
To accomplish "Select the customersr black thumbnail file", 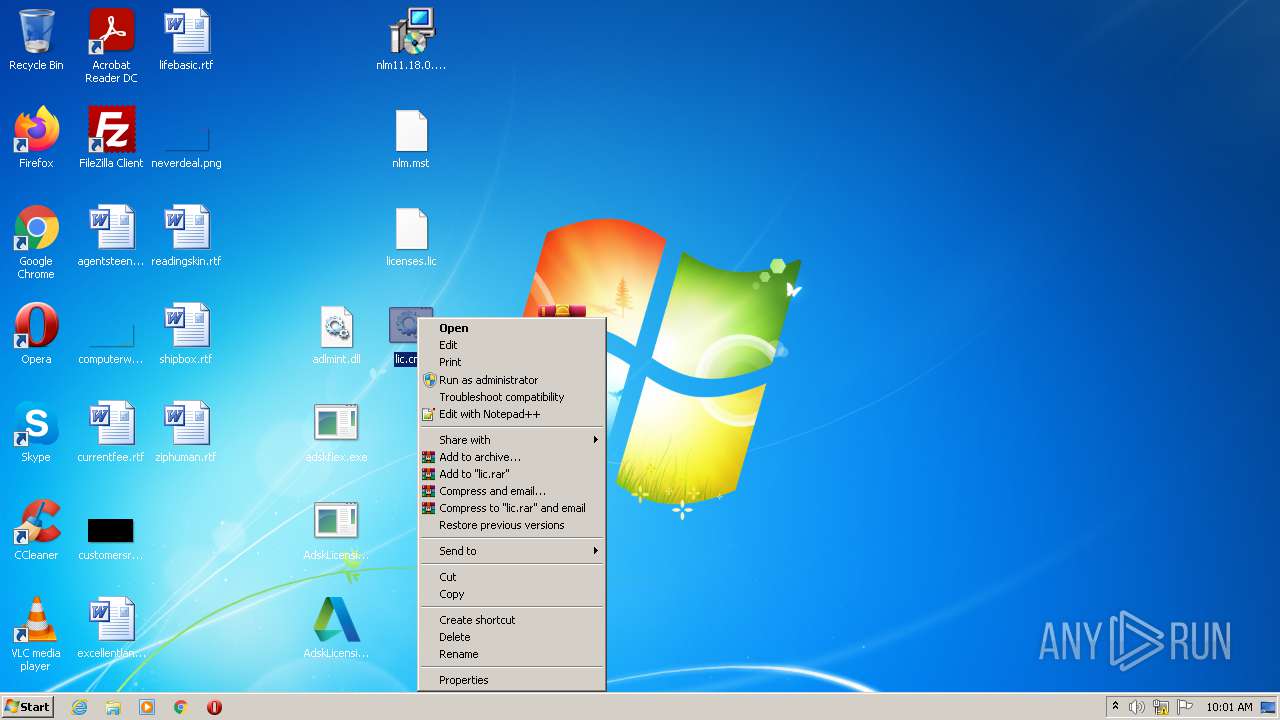I will pos(111,538).
